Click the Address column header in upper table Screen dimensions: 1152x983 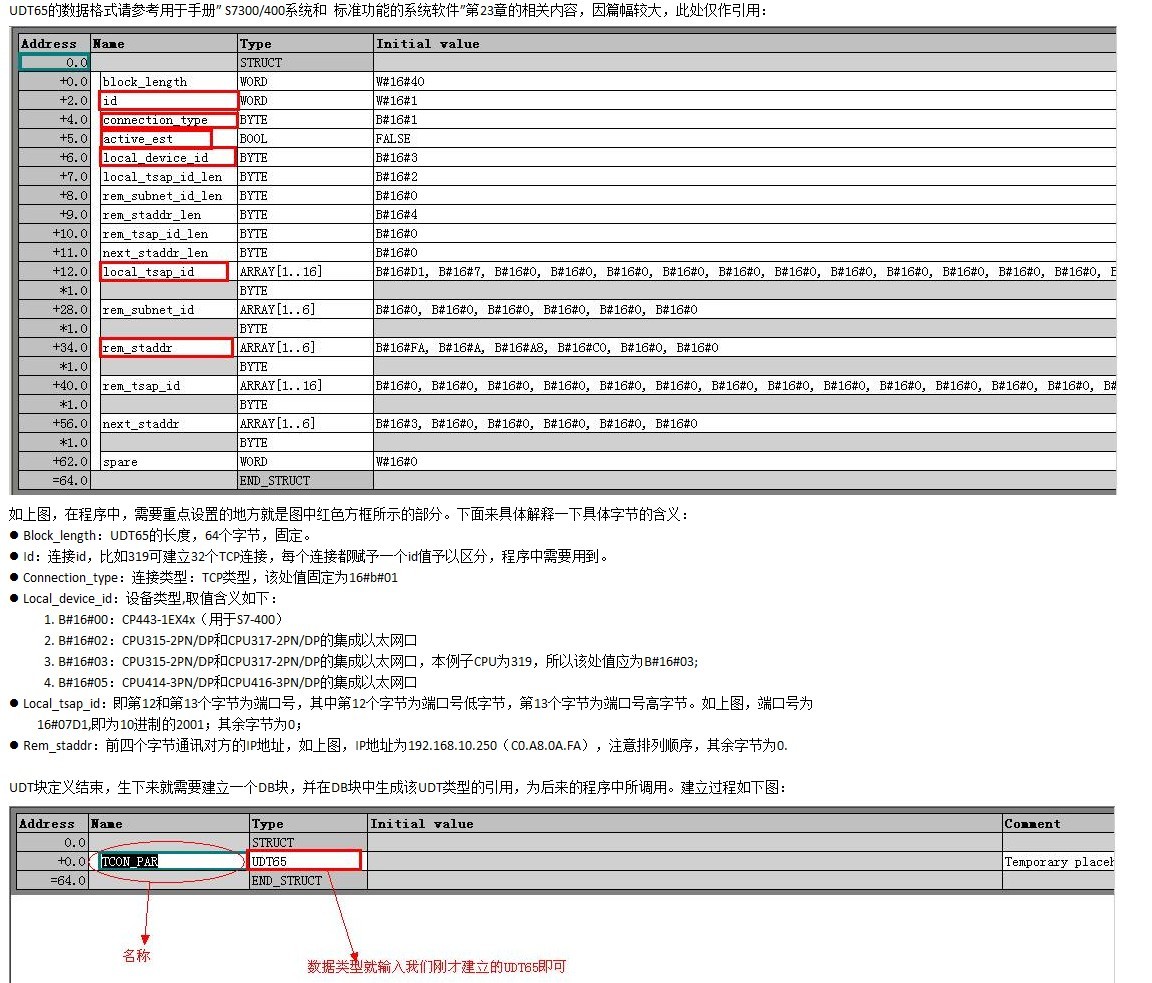tap(54, 44)
